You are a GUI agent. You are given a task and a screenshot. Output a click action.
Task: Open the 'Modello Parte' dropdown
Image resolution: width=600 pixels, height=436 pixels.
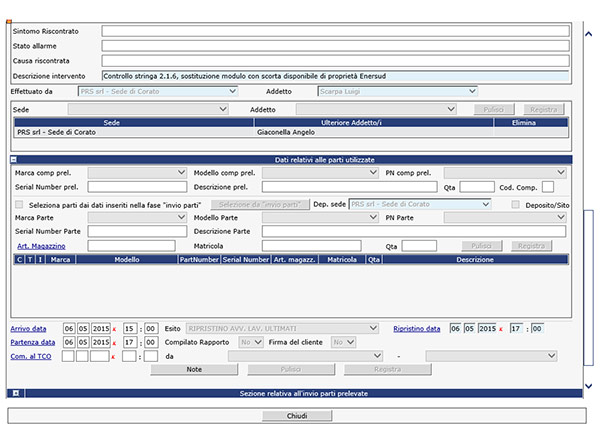pos(320,217)
